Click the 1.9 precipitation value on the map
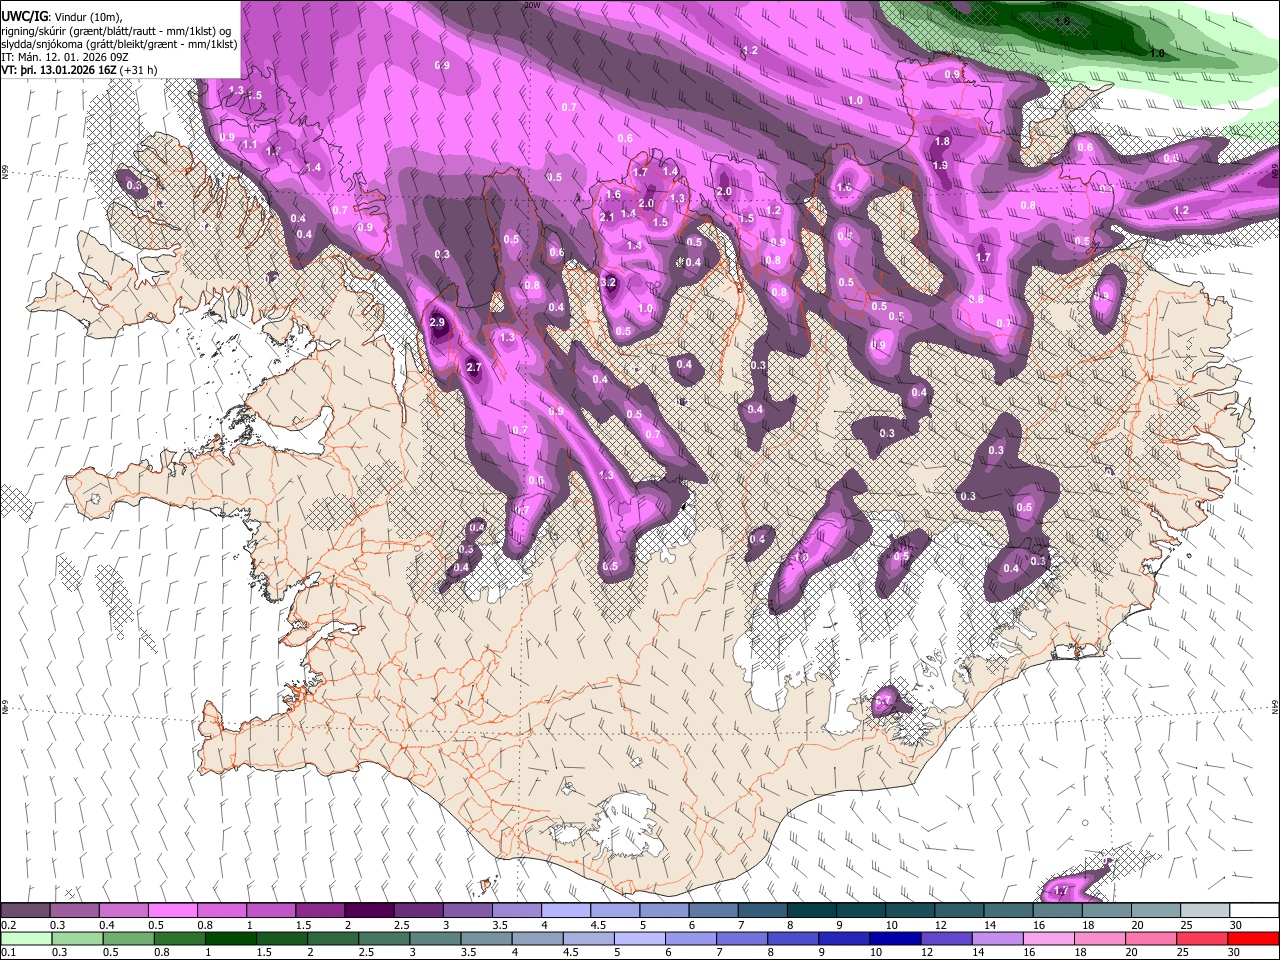Screen dimensions: 1280x960 [940, 166]
